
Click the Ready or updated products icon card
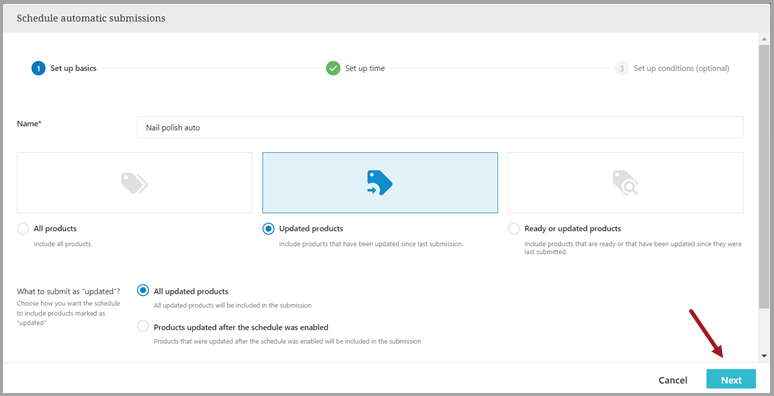coord(625,183)
